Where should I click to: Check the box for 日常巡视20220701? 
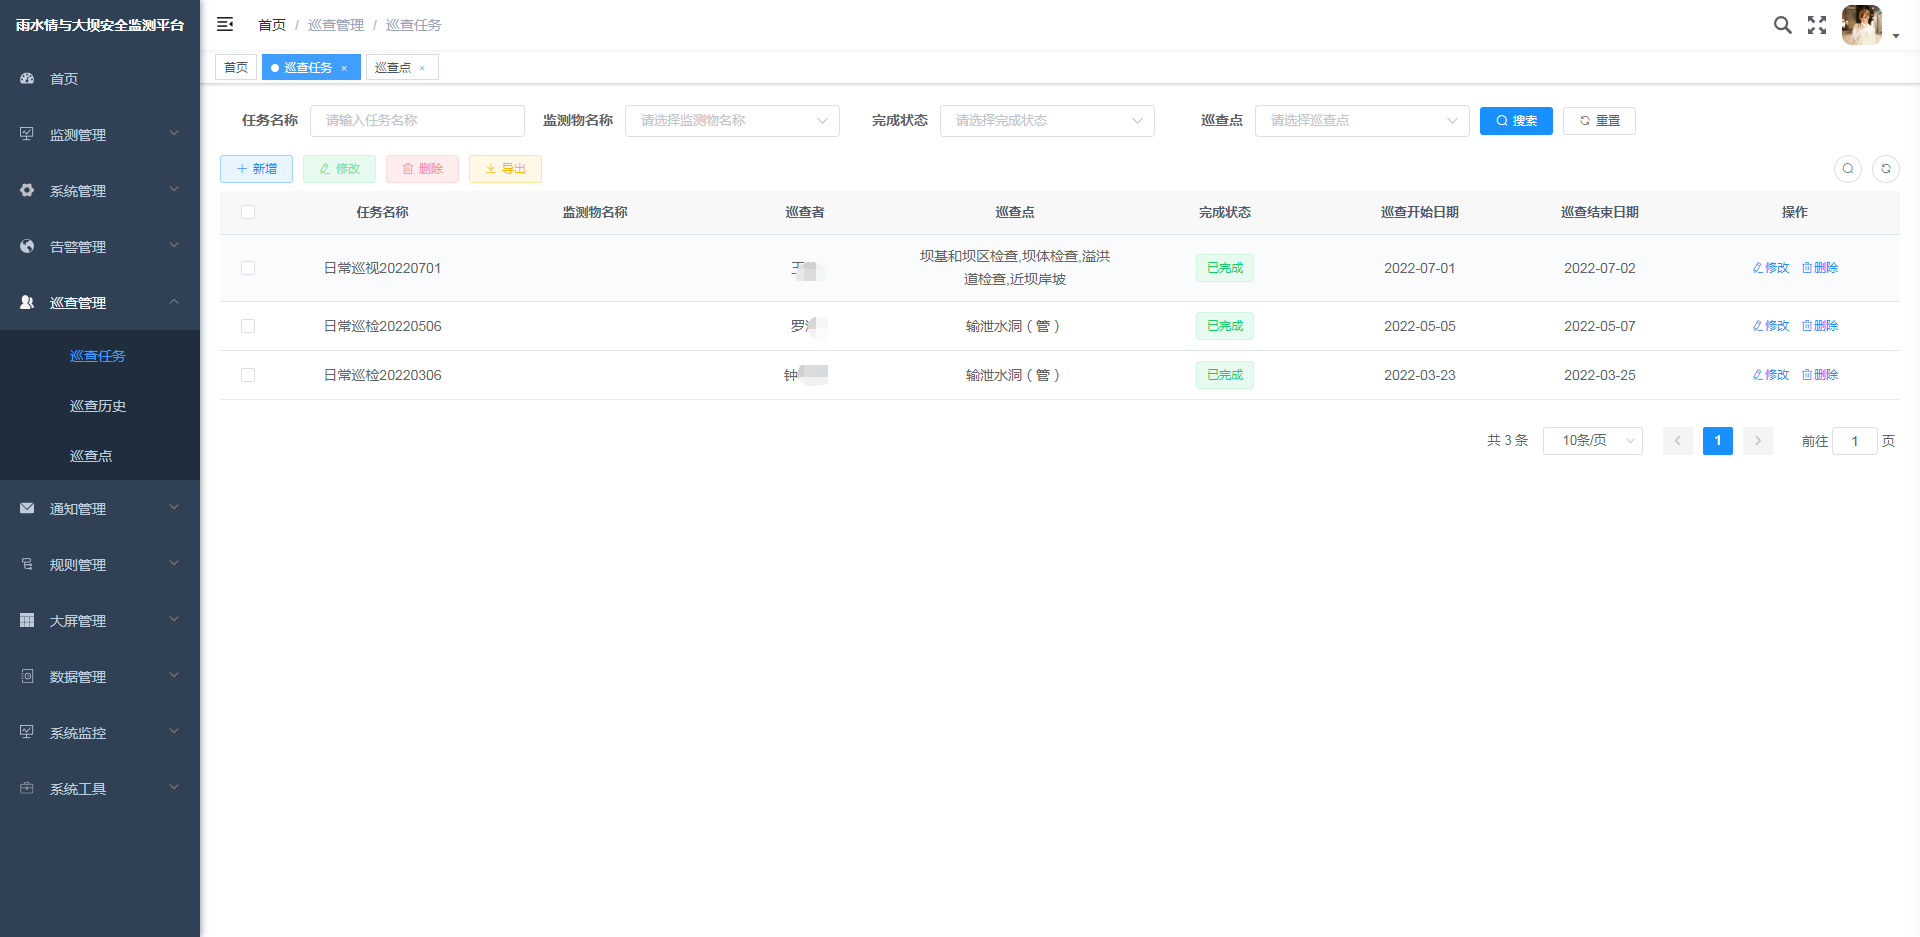tap(248, 268)
